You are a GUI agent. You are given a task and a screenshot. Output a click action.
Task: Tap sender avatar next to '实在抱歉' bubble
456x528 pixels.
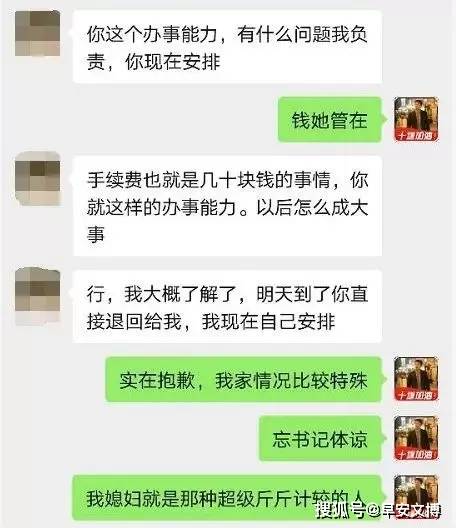[416, 379]
